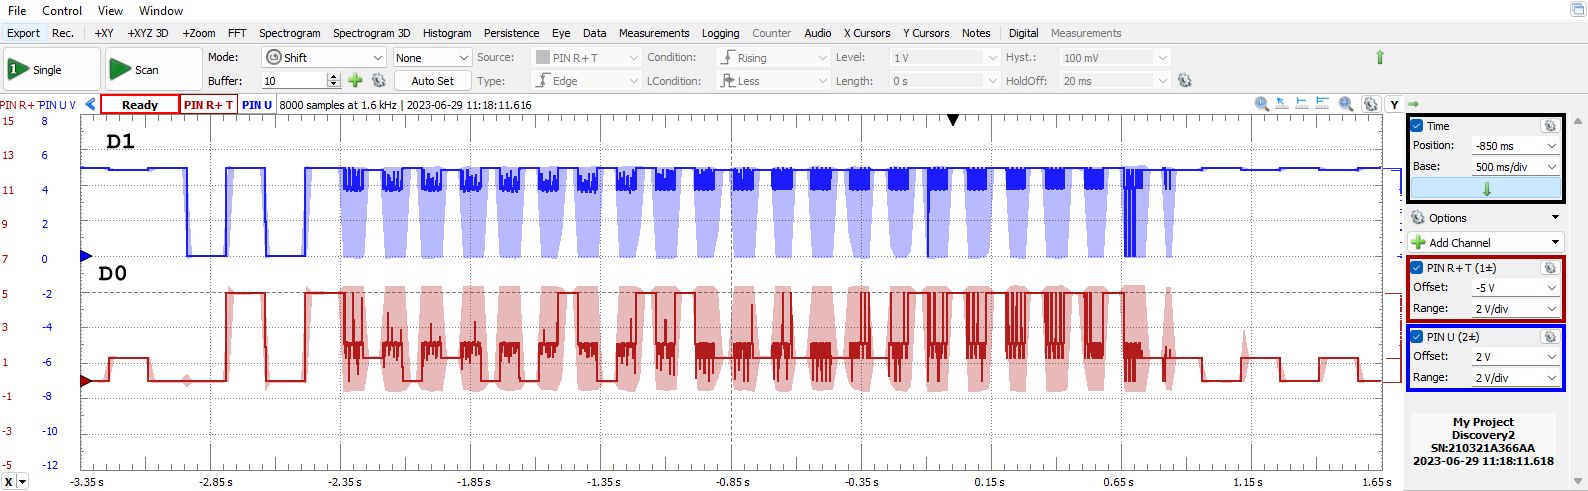Click the green down arrow in Time panel
This screenshot has height=491, width=1588.
[x=1486, y=189]
